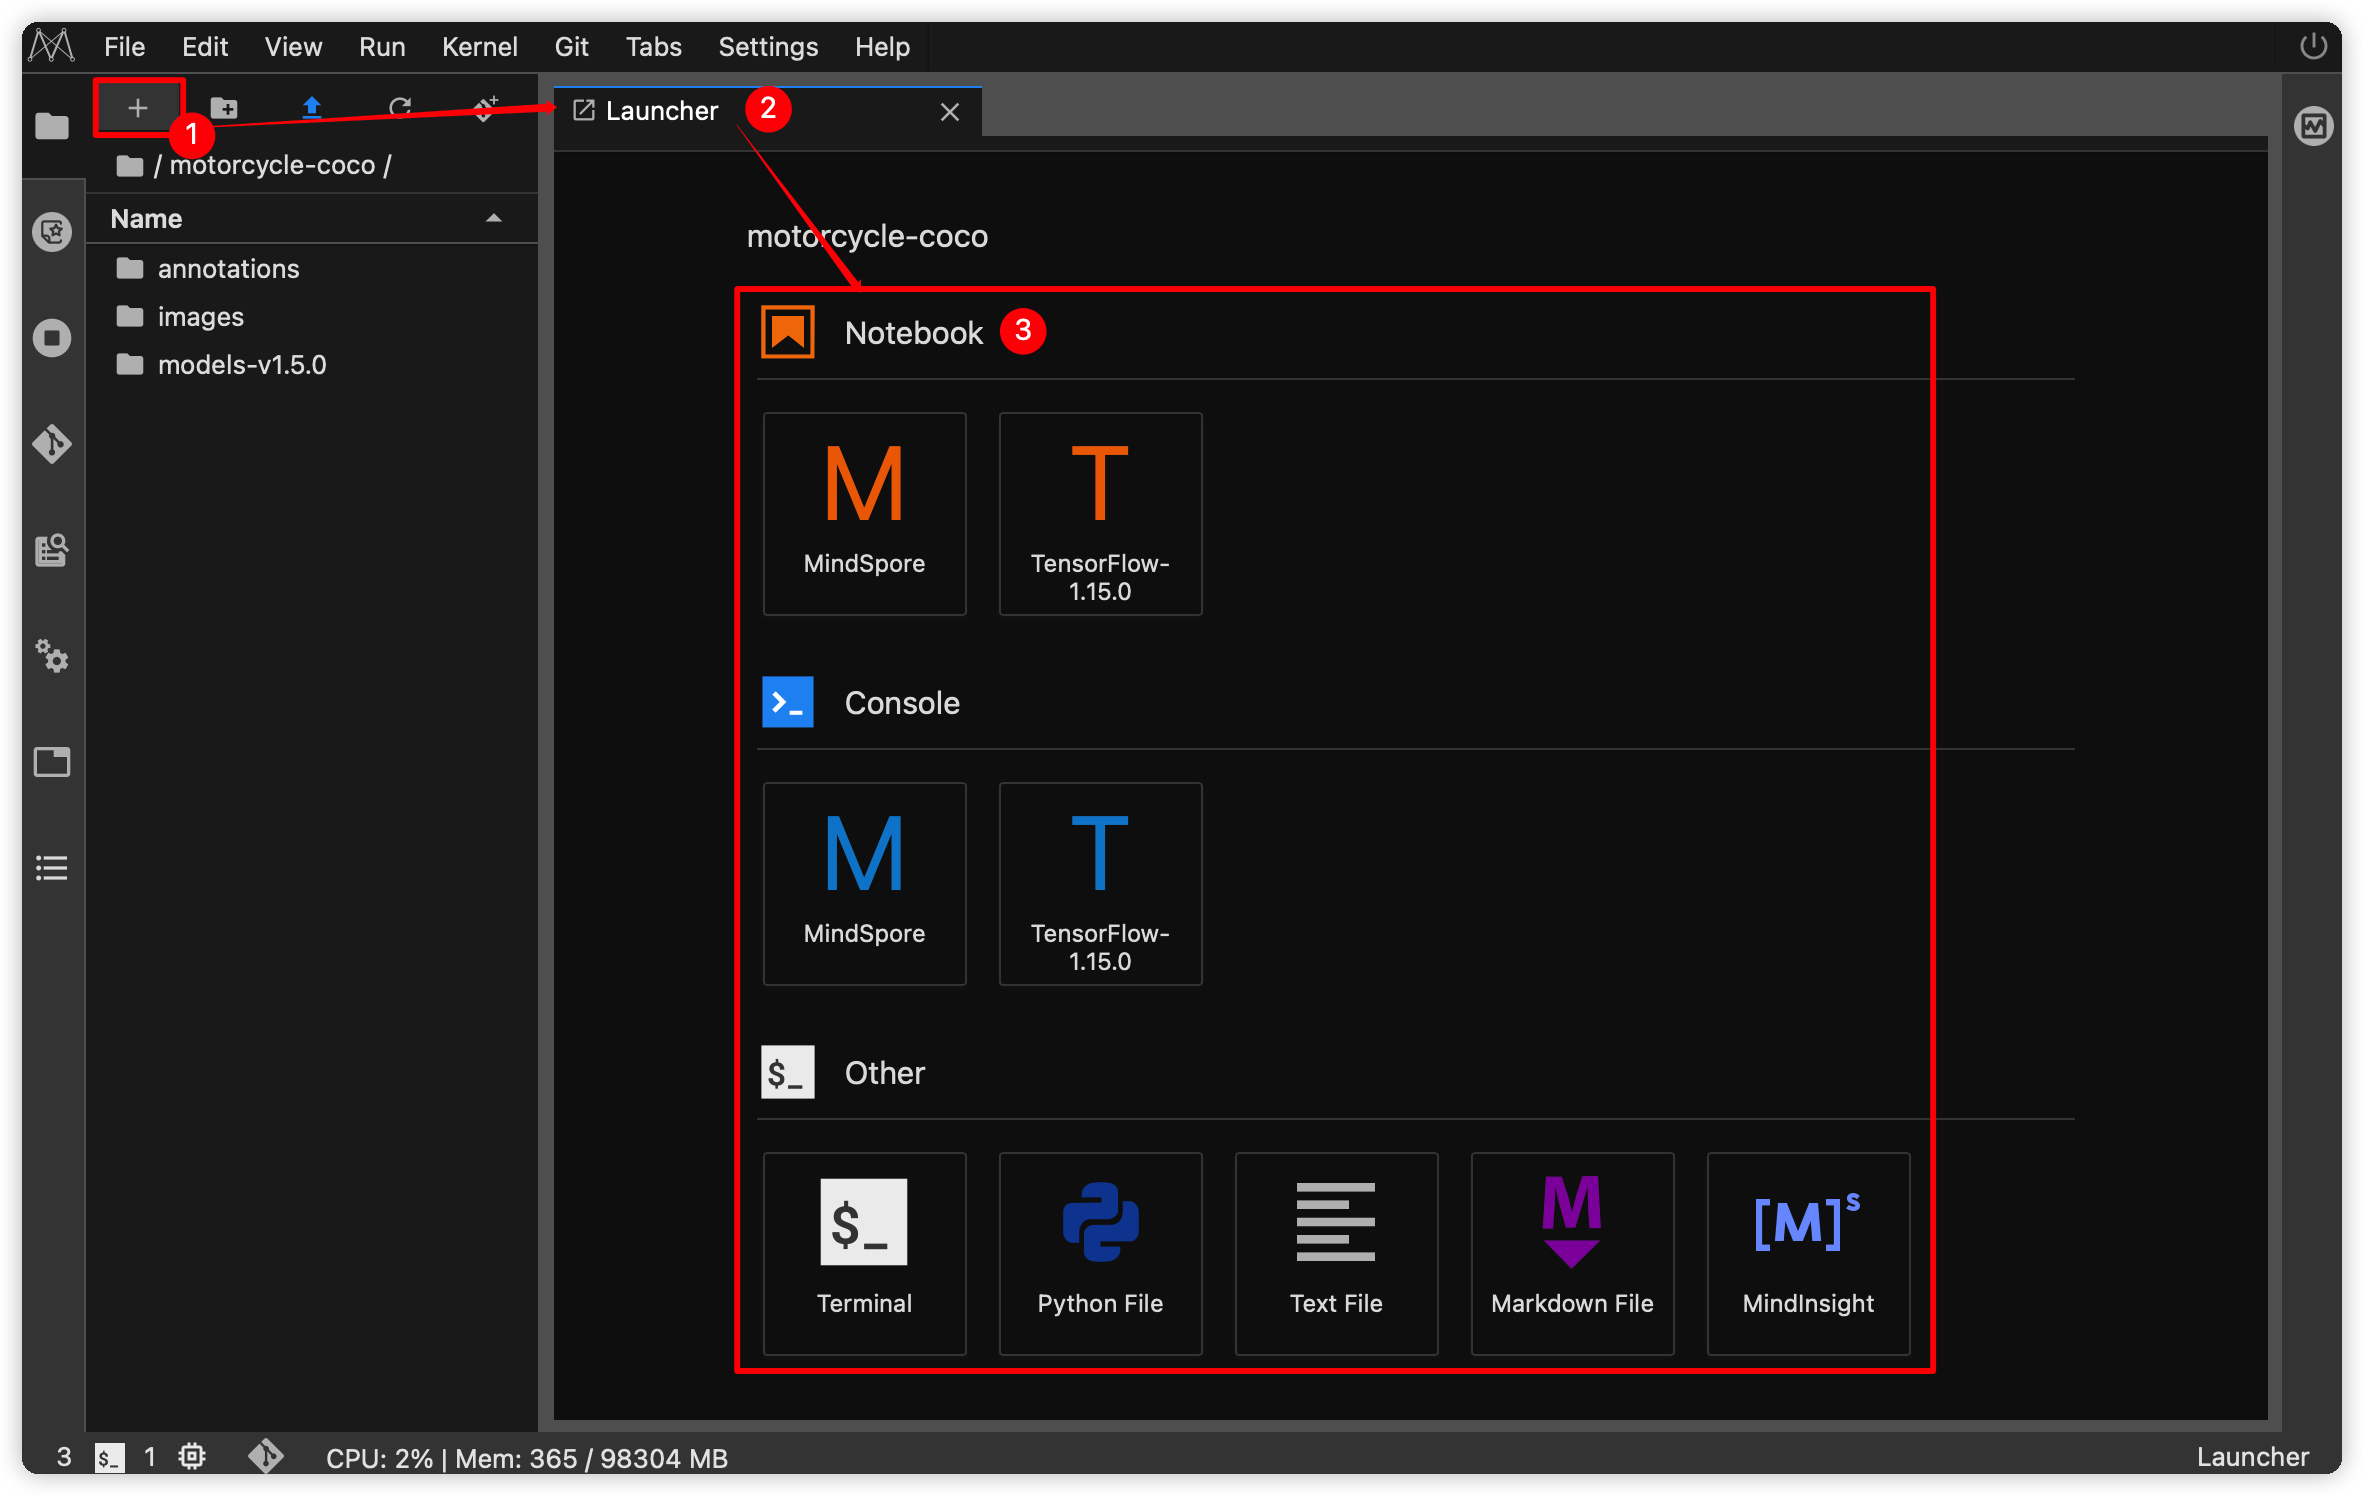Click the power shutdown icon at top right
The height and width of the screenshot is (1496, 2364).
(x=2314, y=46)
